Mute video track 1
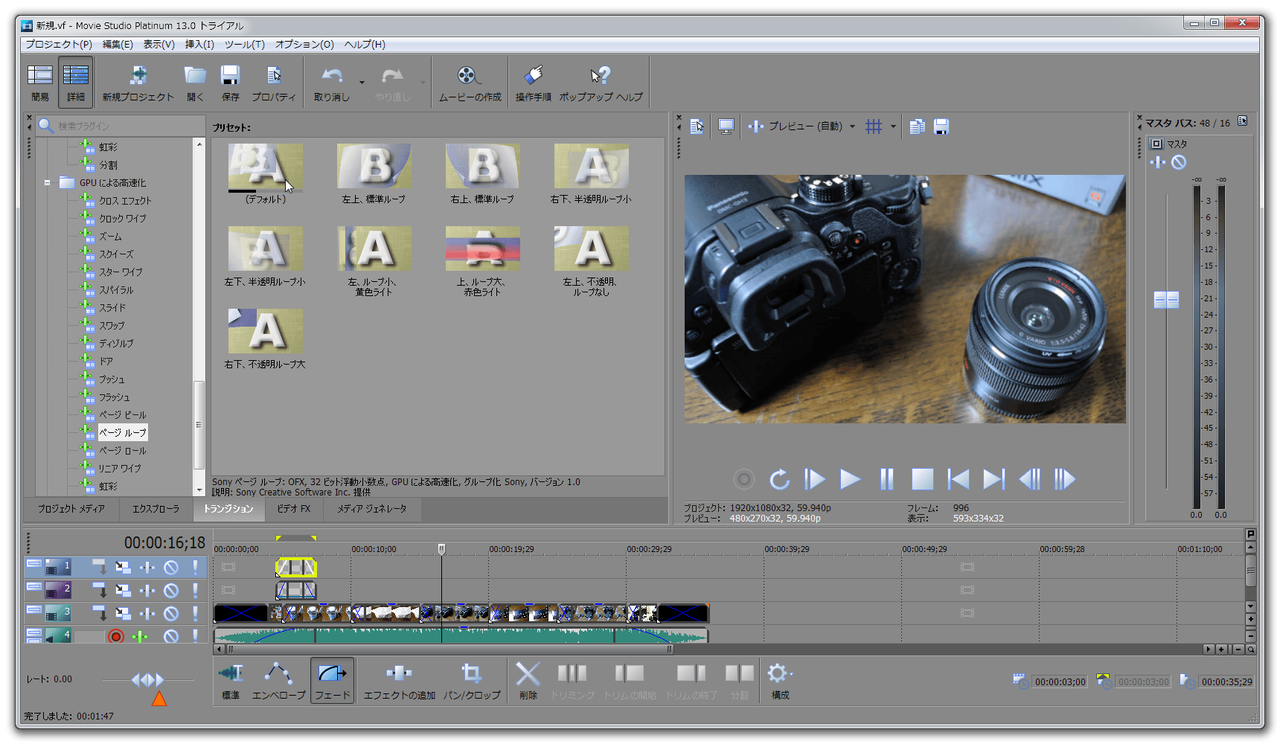 171,568
